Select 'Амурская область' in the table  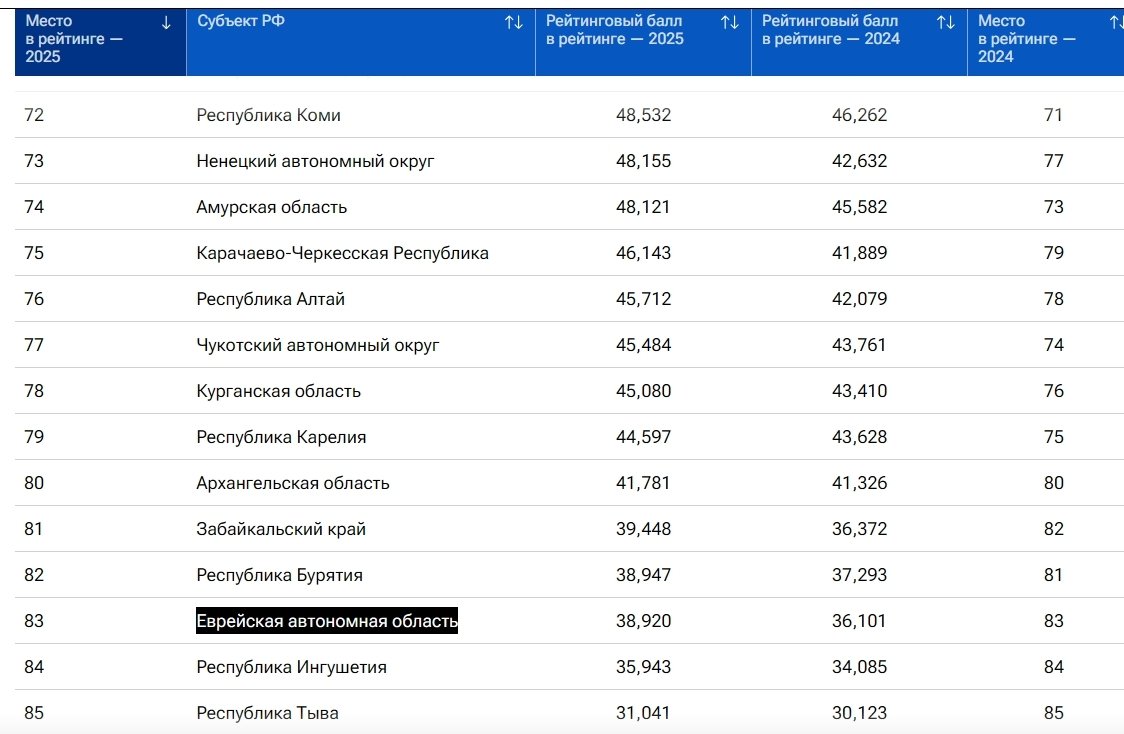click(x=271, y=207)
